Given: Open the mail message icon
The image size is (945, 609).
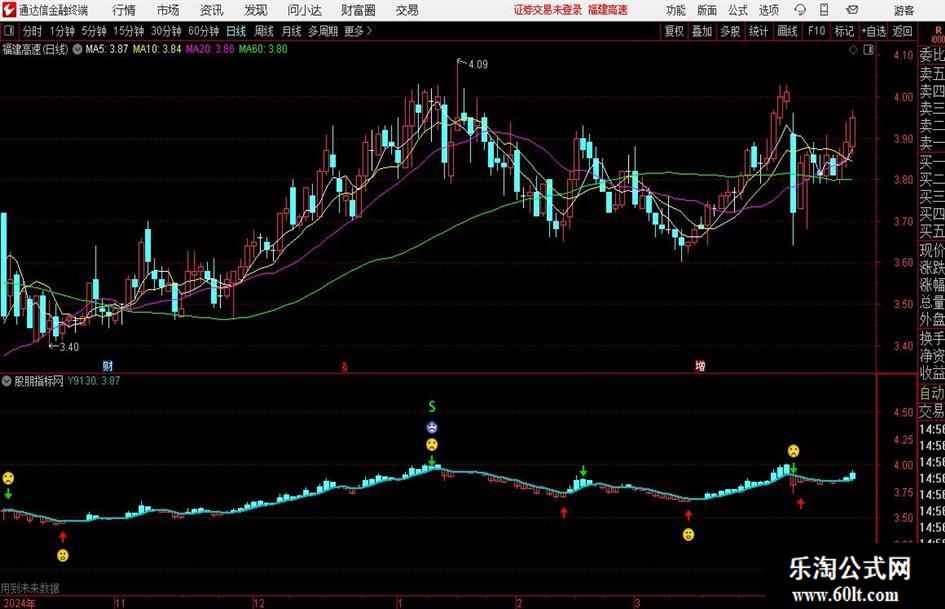Looking at the screenshot, I should (852, 10).
